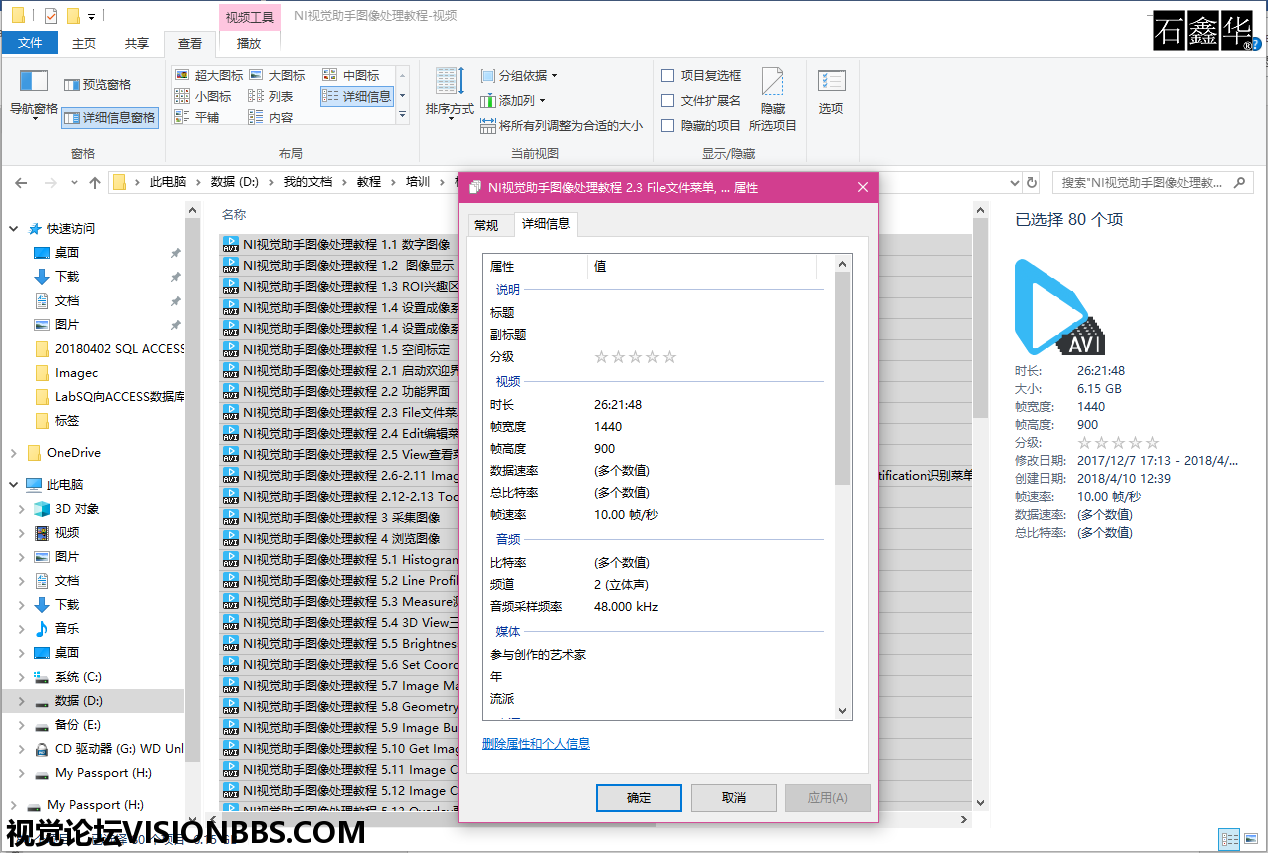Open the 分组依据 group by dropdown

[518, 75]
